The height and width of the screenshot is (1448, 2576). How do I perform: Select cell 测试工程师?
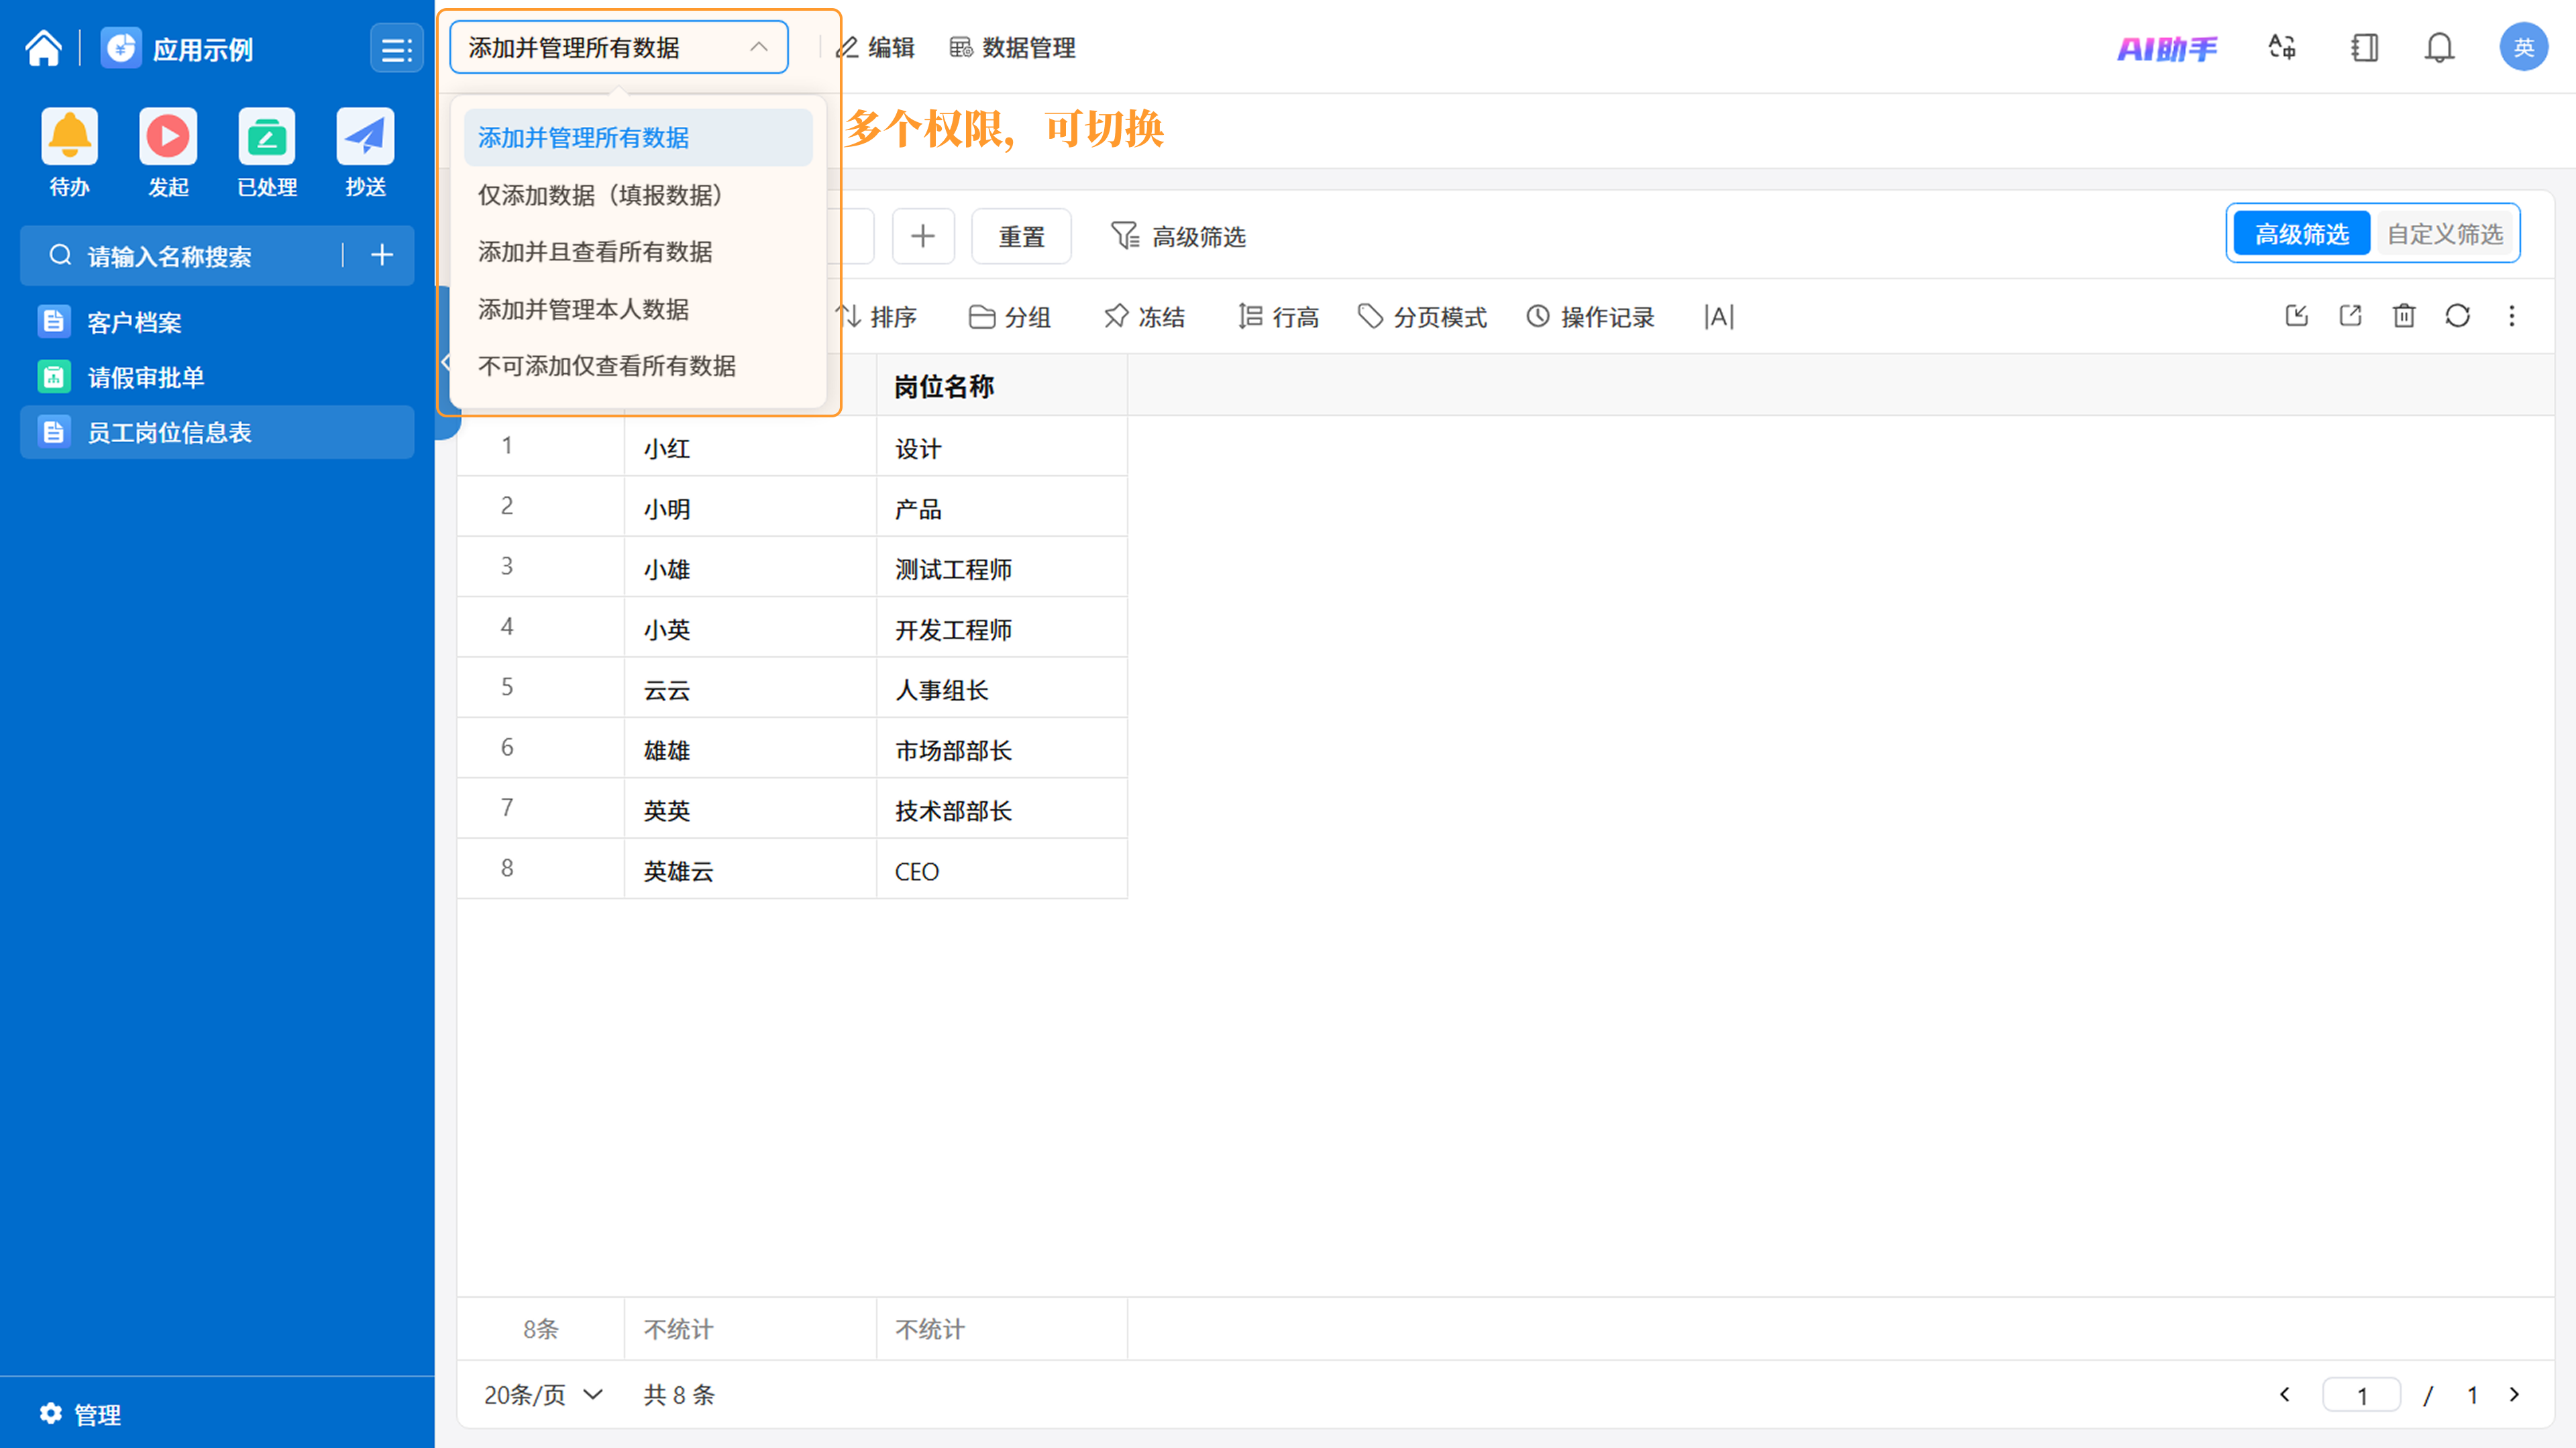pos(1002,568)
